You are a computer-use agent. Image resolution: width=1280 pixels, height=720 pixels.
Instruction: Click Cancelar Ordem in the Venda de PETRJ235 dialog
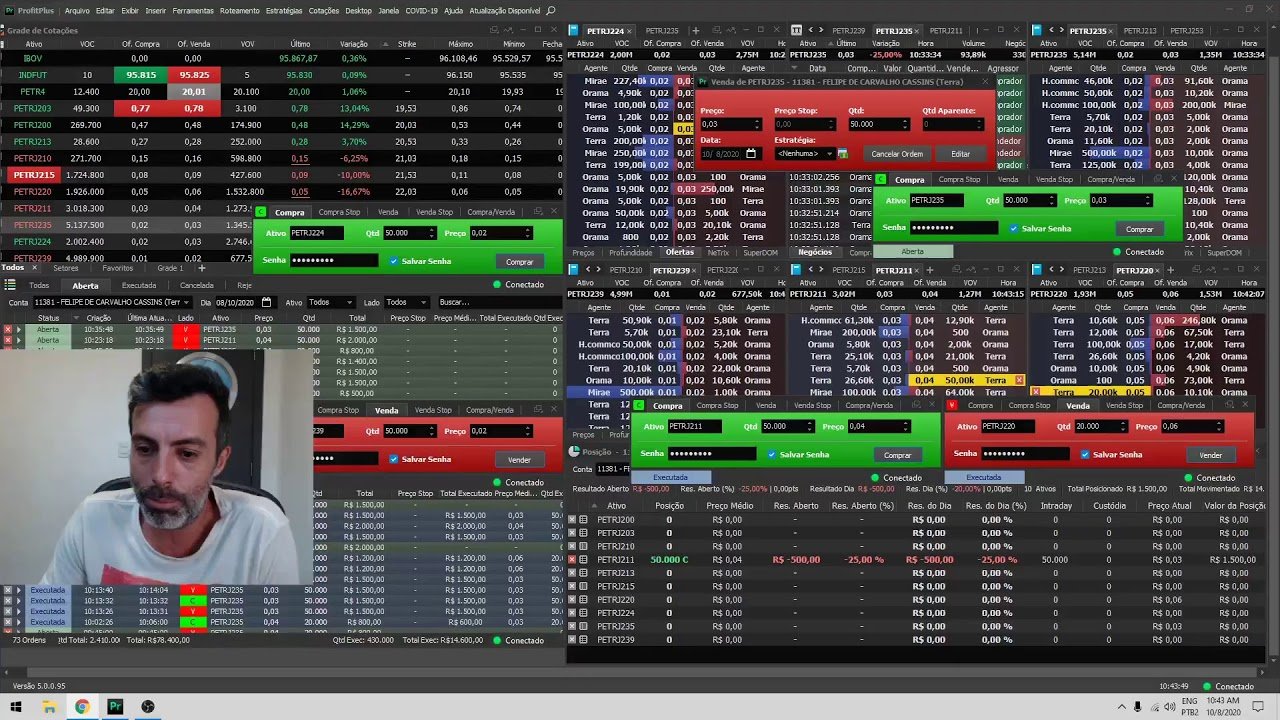click(x=897, y=154)
